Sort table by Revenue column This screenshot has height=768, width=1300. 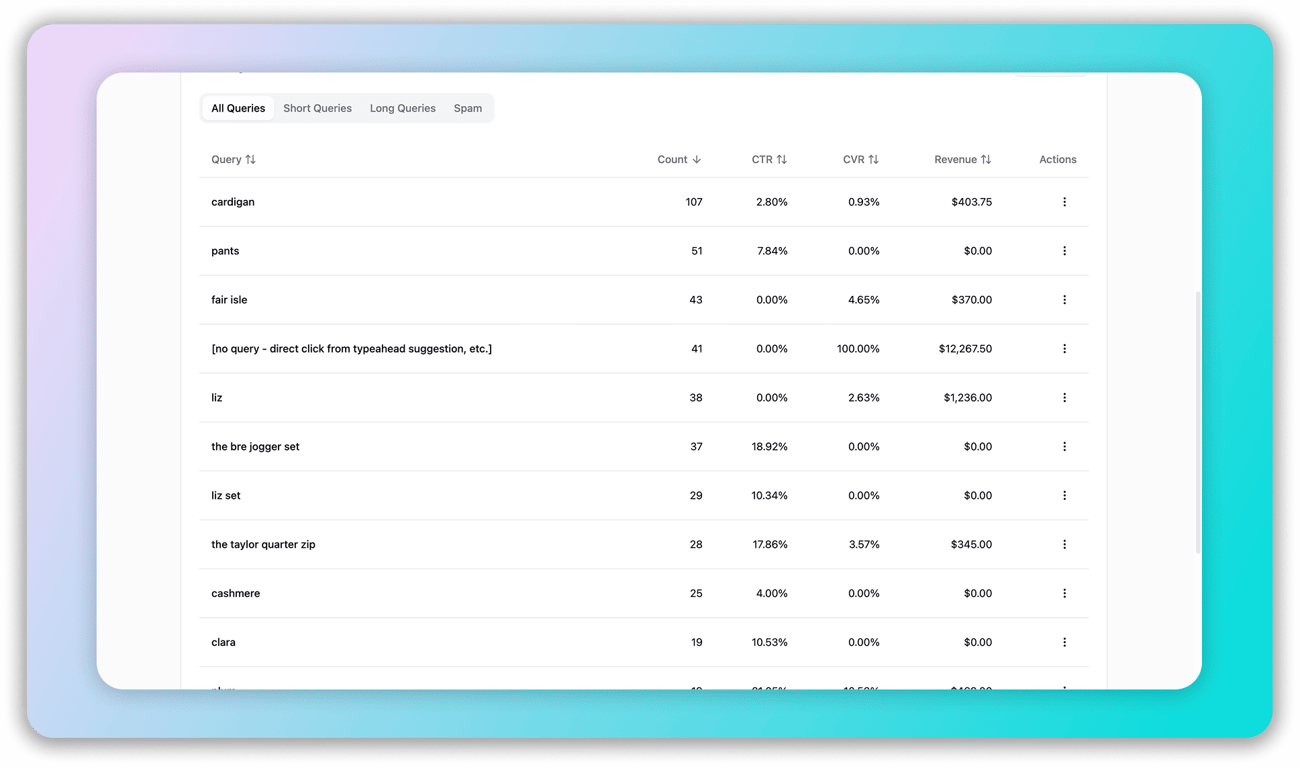pyautogui.click(x=963, y=160)
